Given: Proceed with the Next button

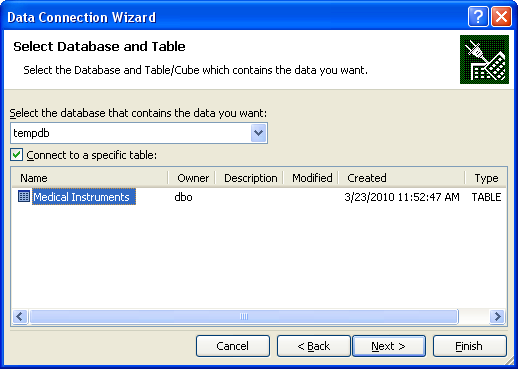Looking at the screenshot, I should tap(389, 346).
